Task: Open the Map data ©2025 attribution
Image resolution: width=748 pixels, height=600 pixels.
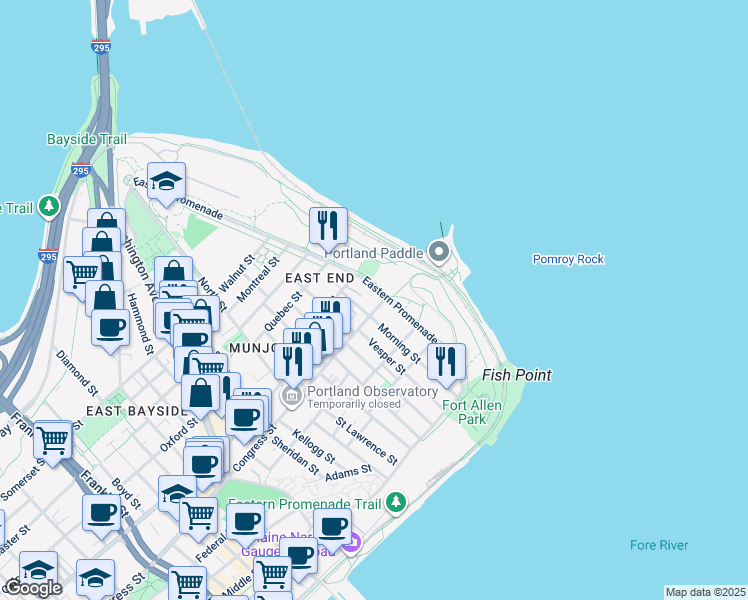Action: click(x=705, y=592)
